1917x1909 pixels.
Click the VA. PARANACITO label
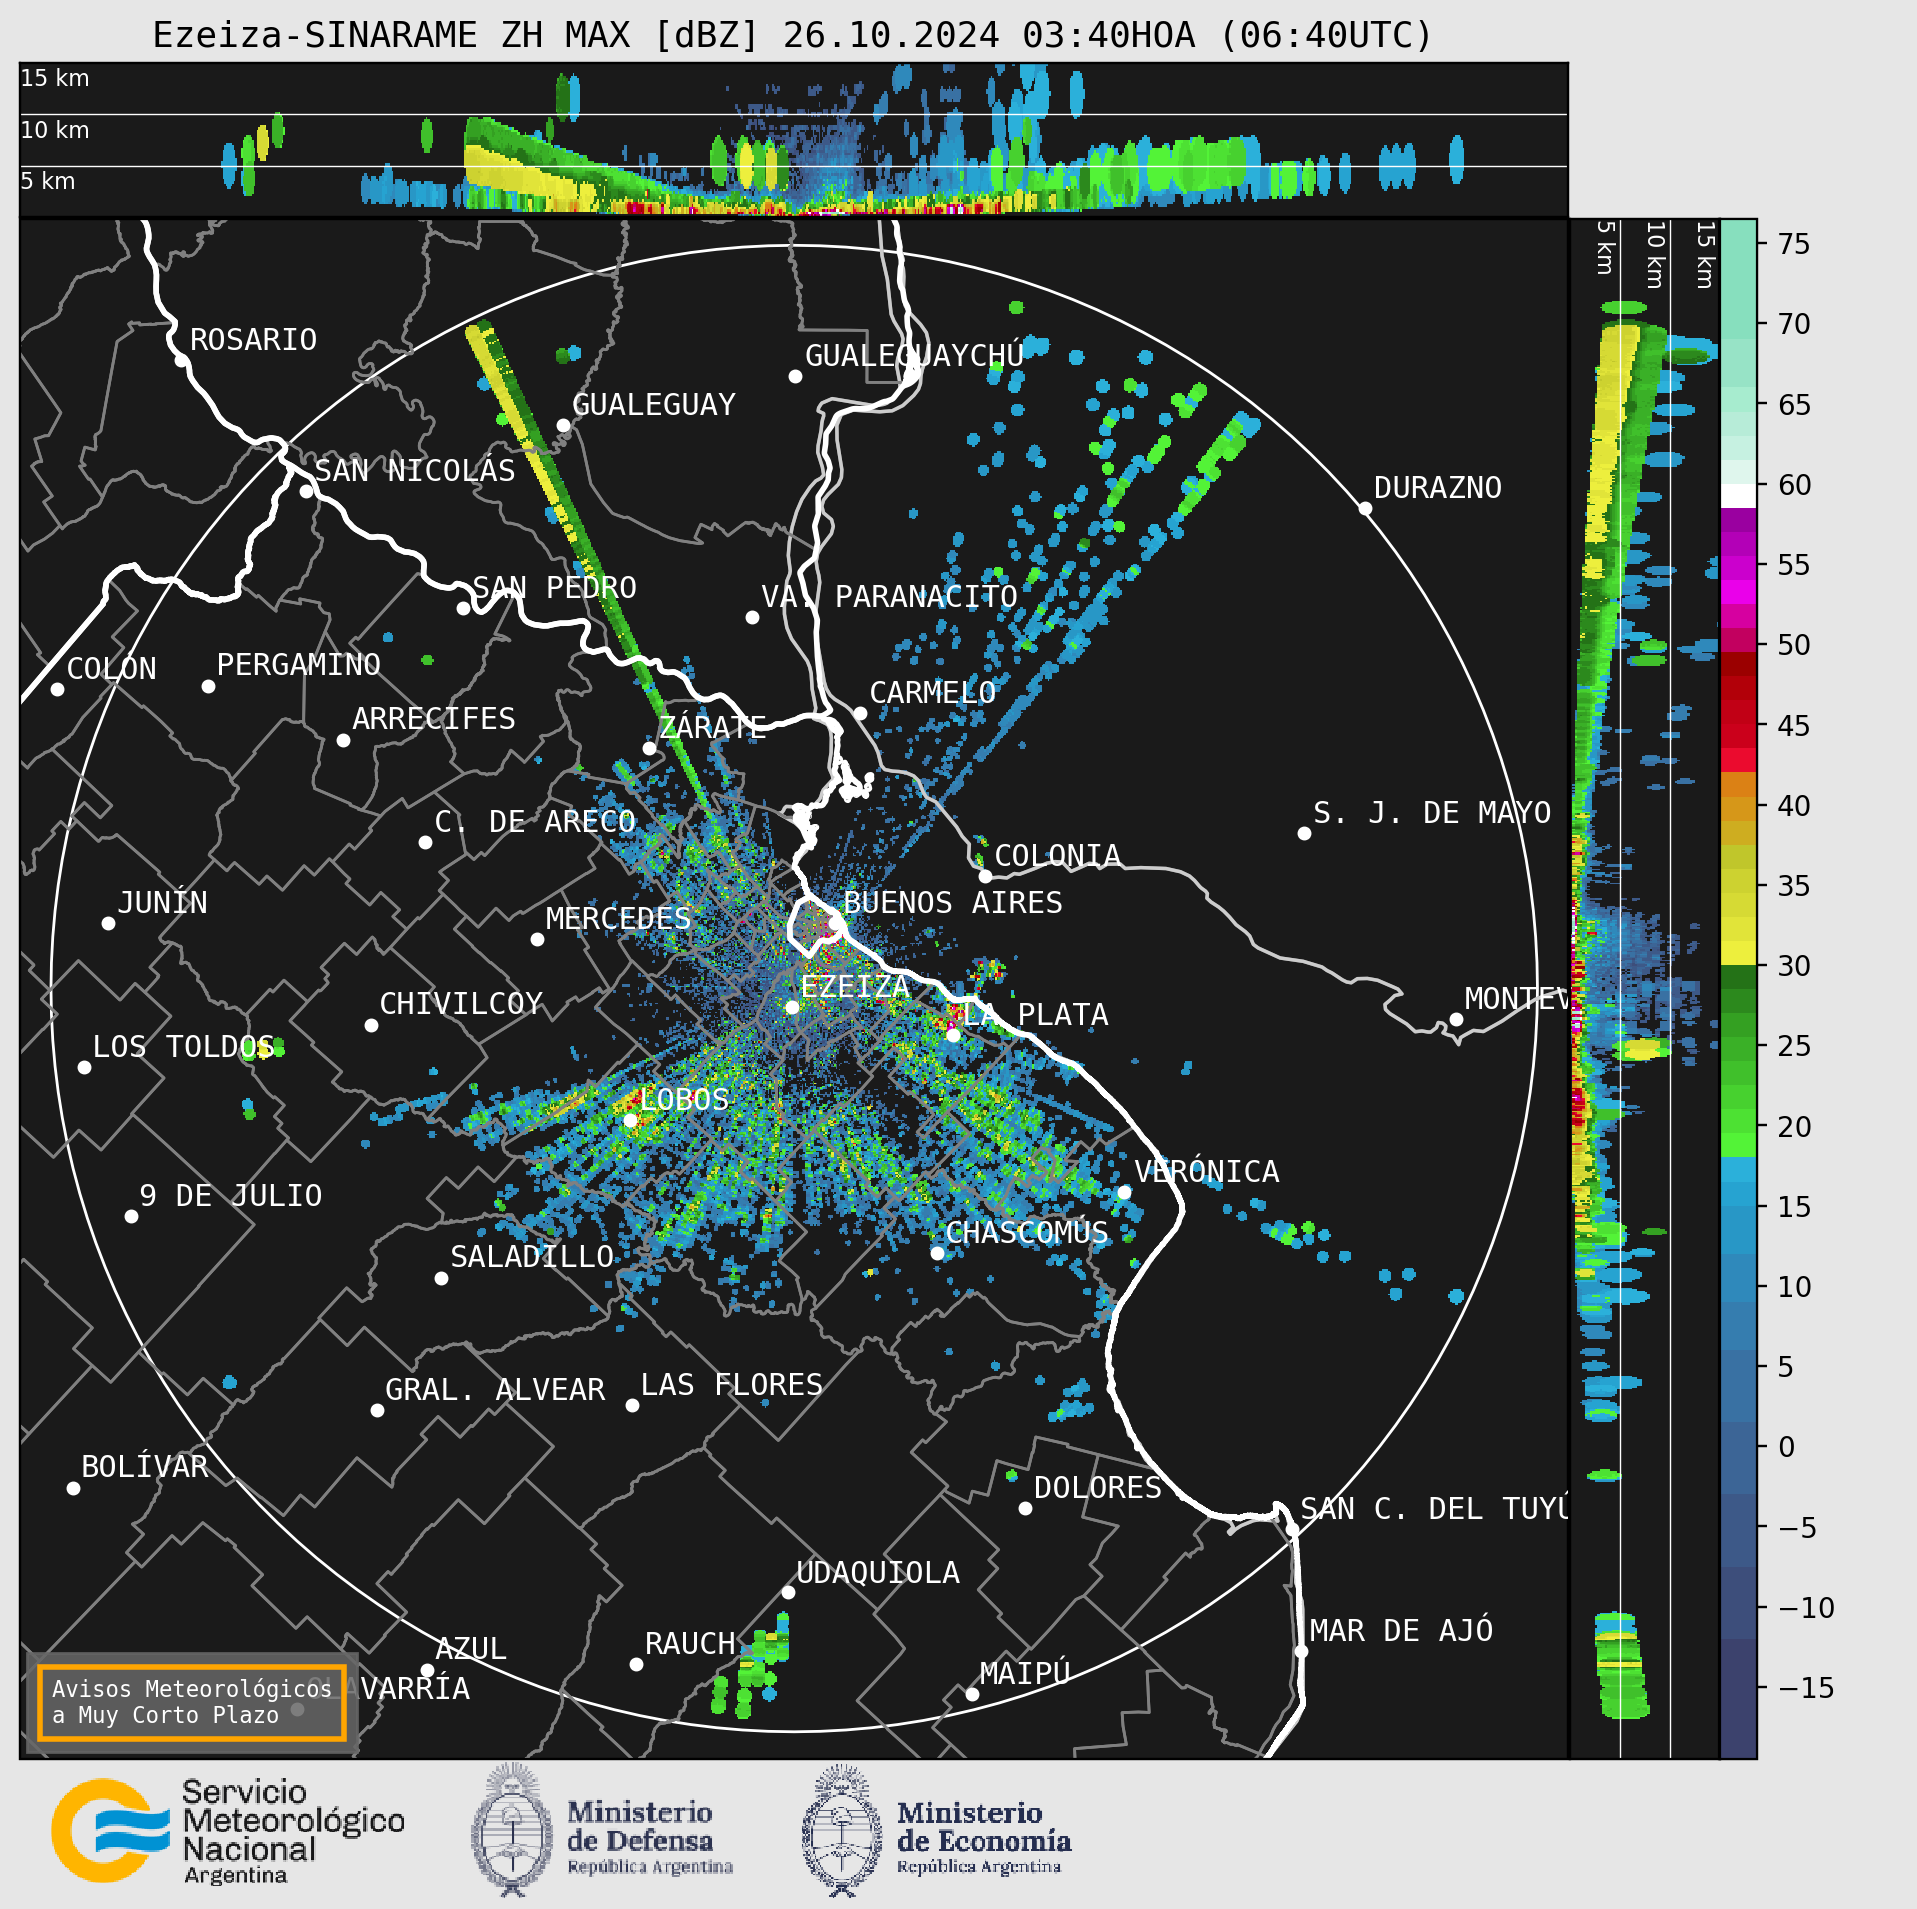[890, 597]
